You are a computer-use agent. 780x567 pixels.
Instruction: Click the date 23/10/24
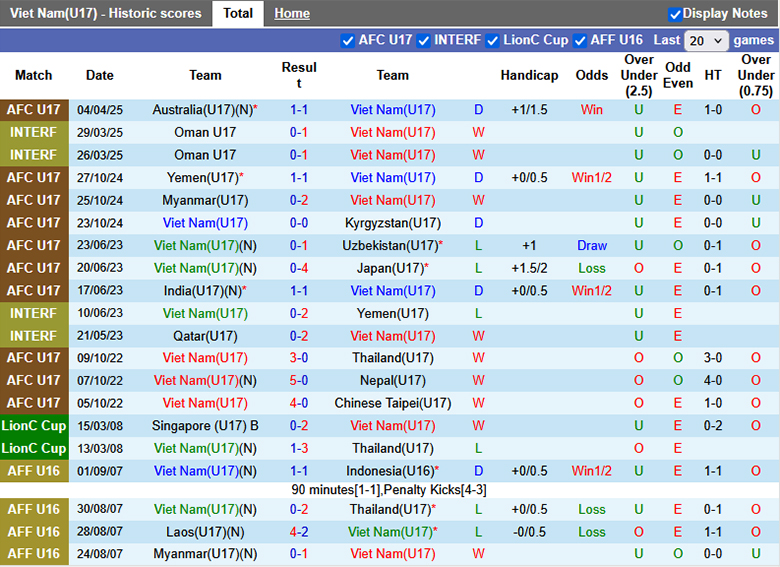[99, 223]
